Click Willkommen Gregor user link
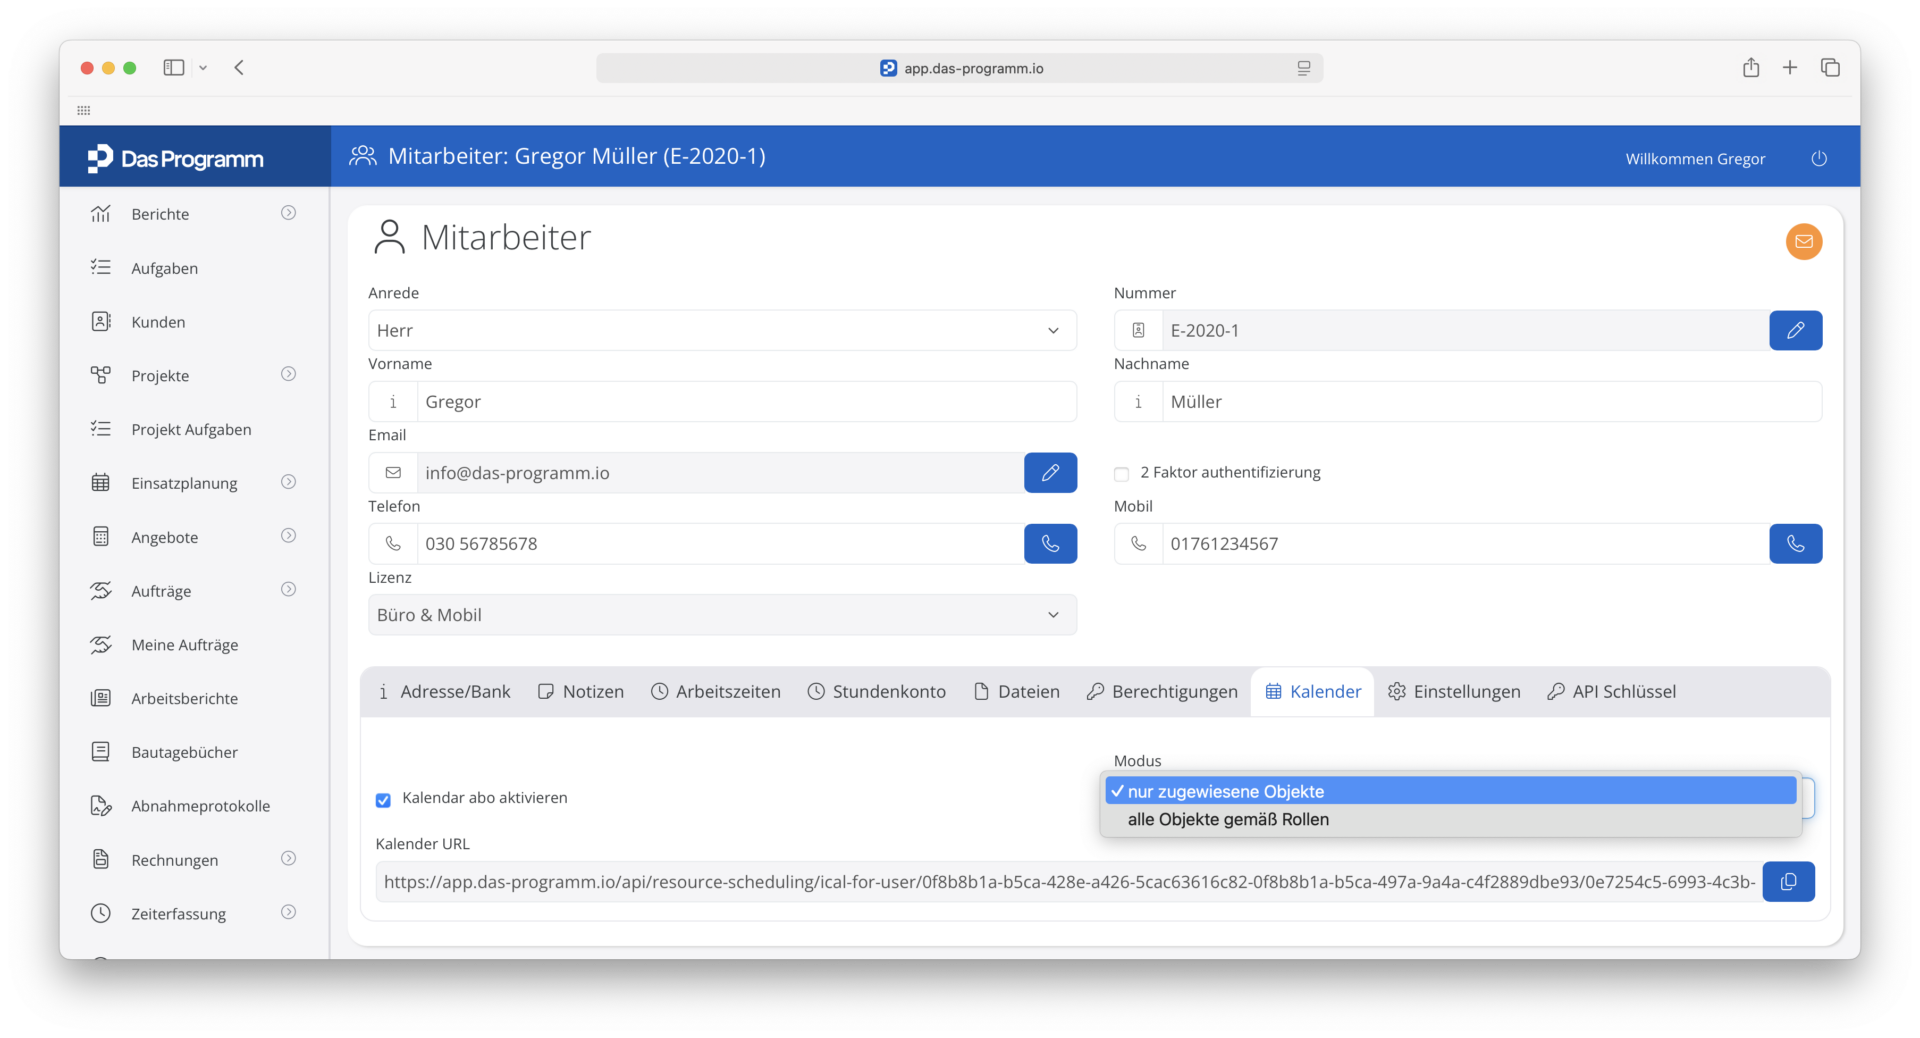Image resolution: width=1920 pixels, height=1038 pixels. click(x=1695, y=159)
